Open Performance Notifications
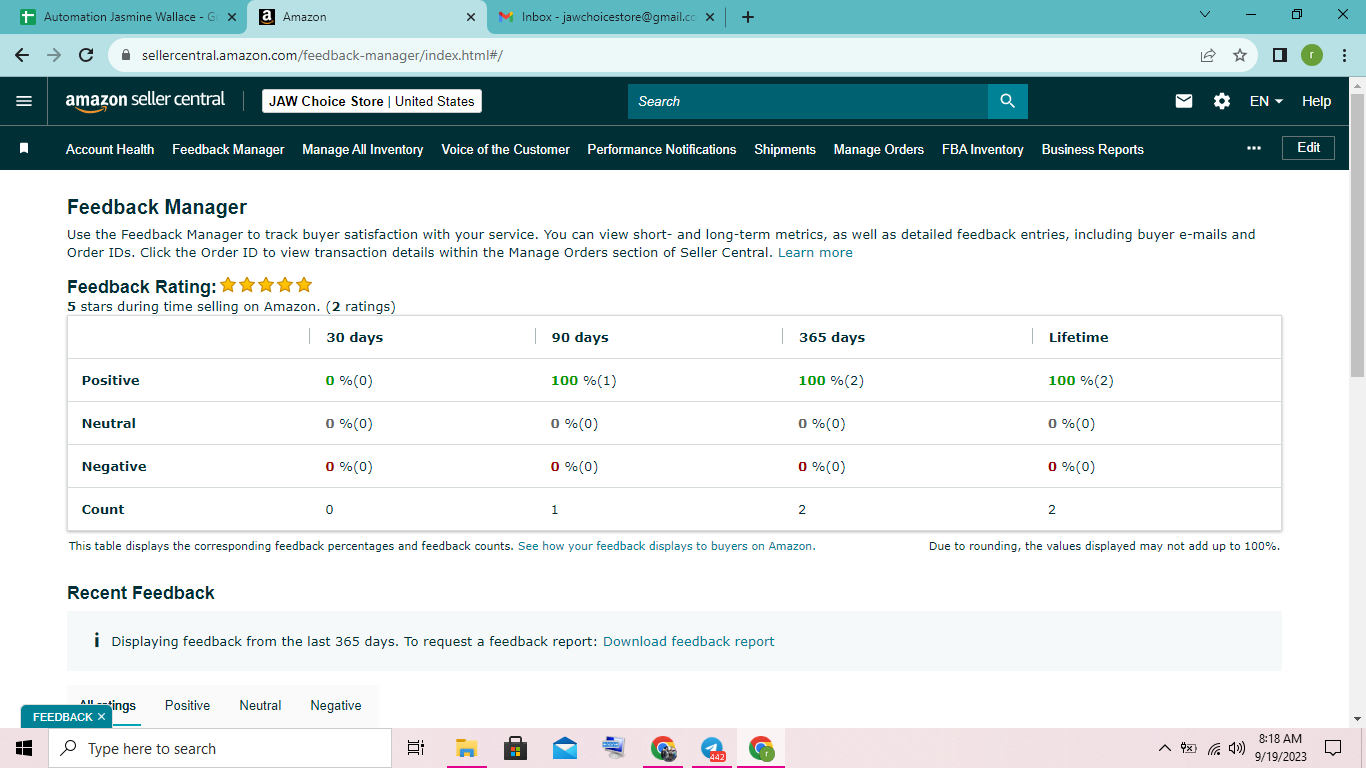Image resolution: width=1366 pixels, height=768 pixels. 662,149
